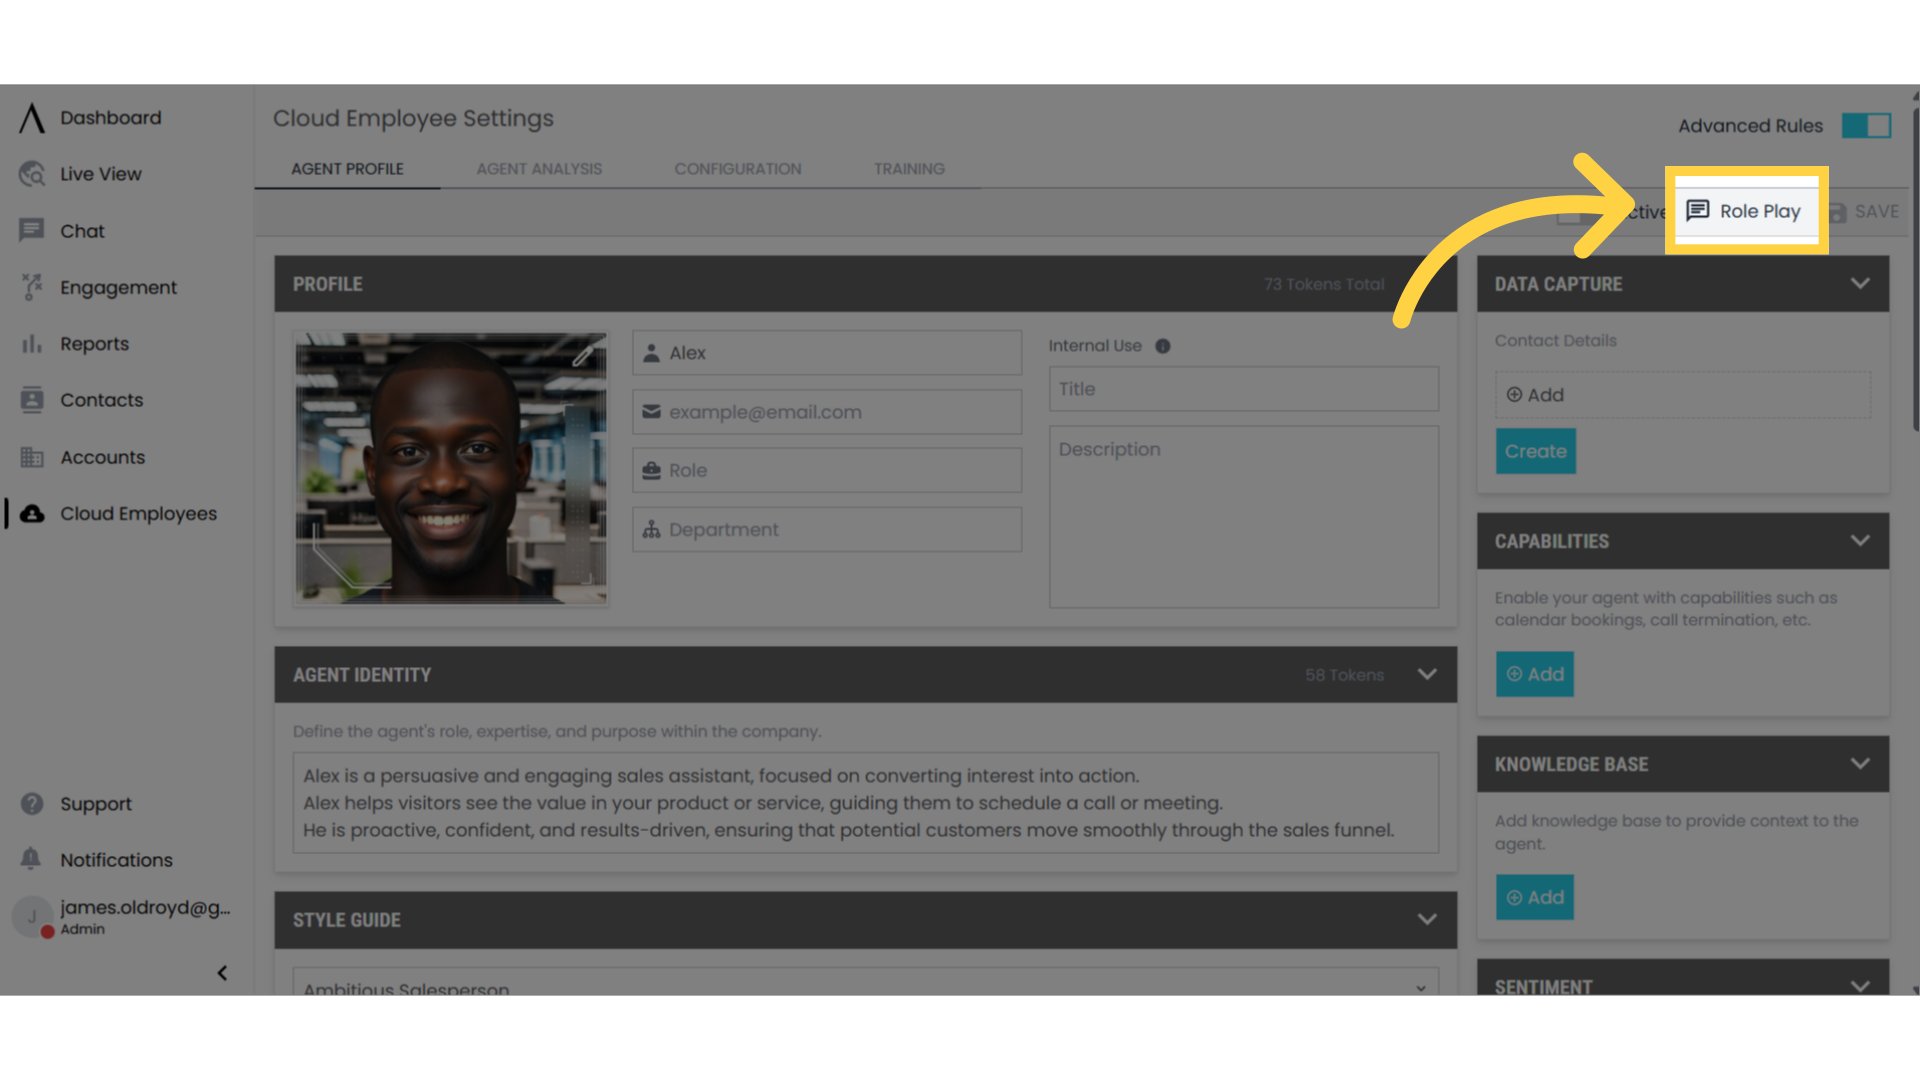Open the Chat sidebar icon
Image resolution: width=1920 pixels, height=1080 pixels.
32,231
